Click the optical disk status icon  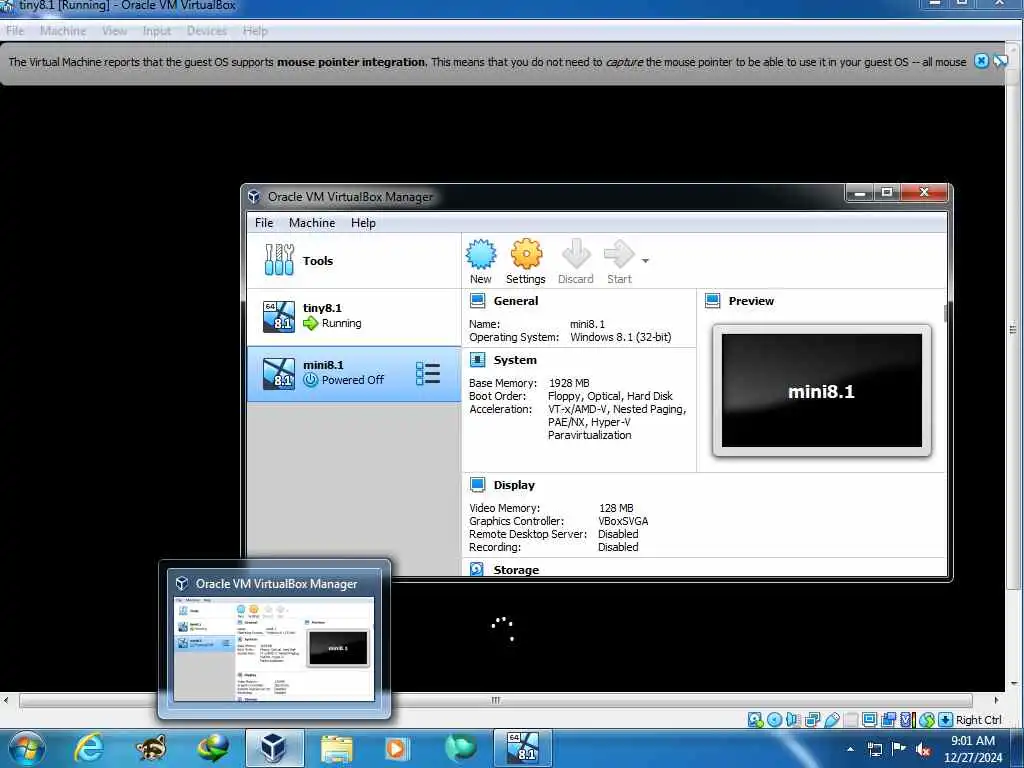click(775, 720)
